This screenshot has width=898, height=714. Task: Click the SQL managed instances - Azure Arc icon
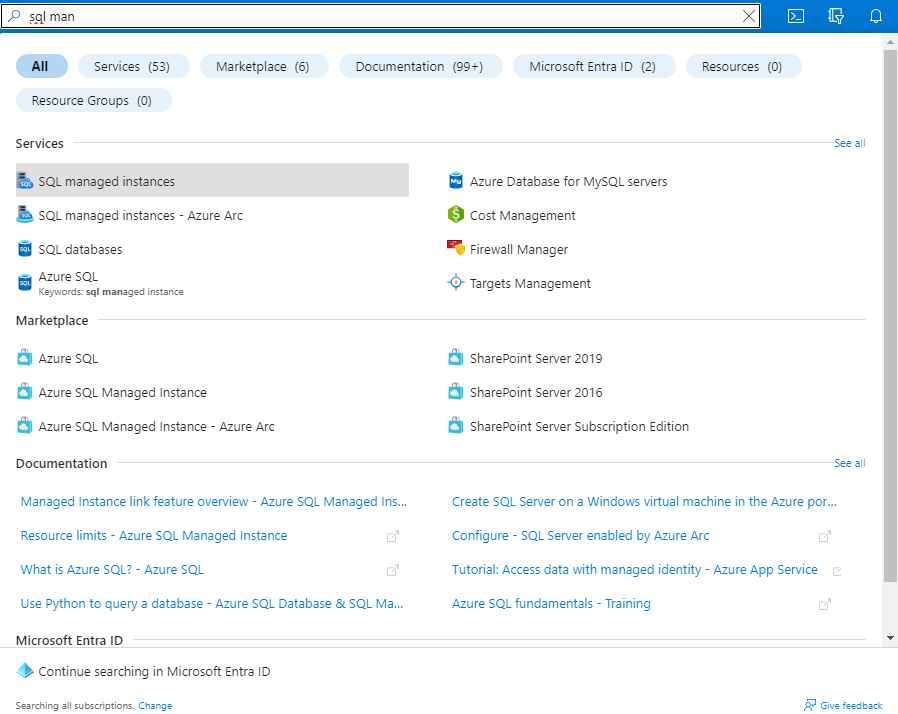click(25, 215)
